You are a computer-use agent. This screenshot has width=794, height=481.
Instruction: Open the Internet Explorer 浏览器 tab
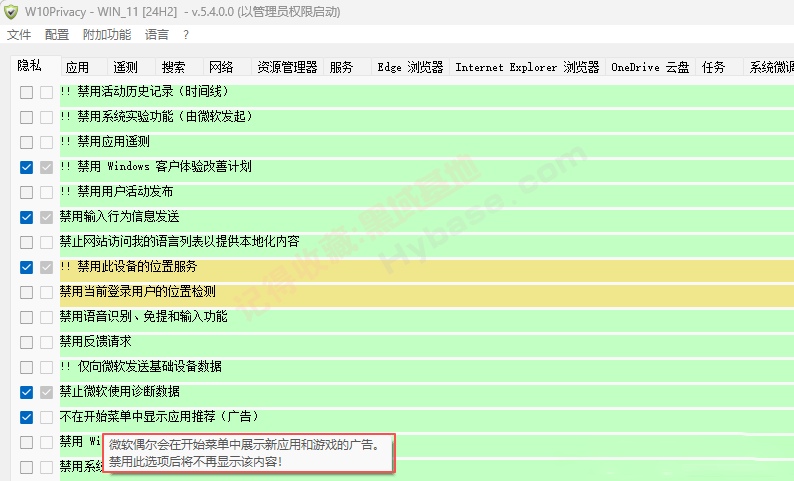[527, 67]
